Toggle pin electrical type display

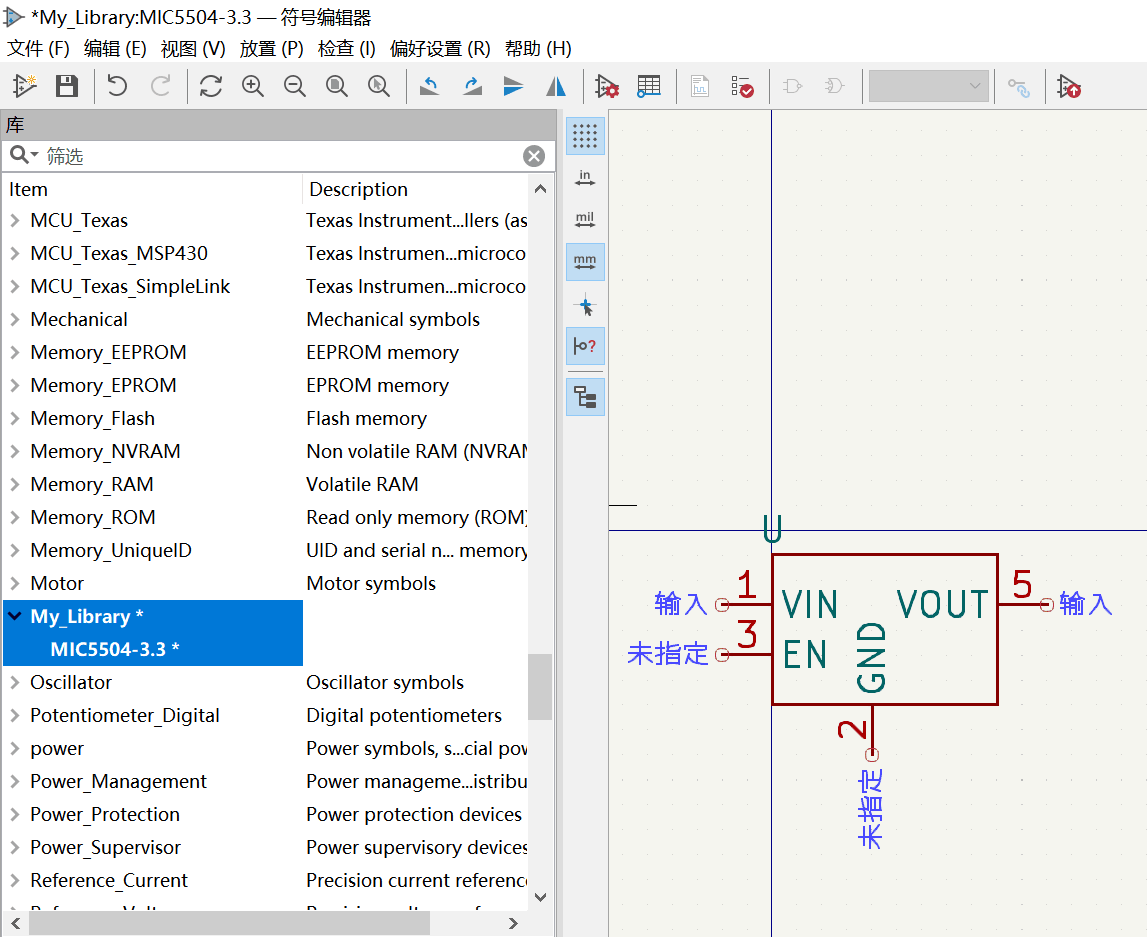(x=585, y=346)
